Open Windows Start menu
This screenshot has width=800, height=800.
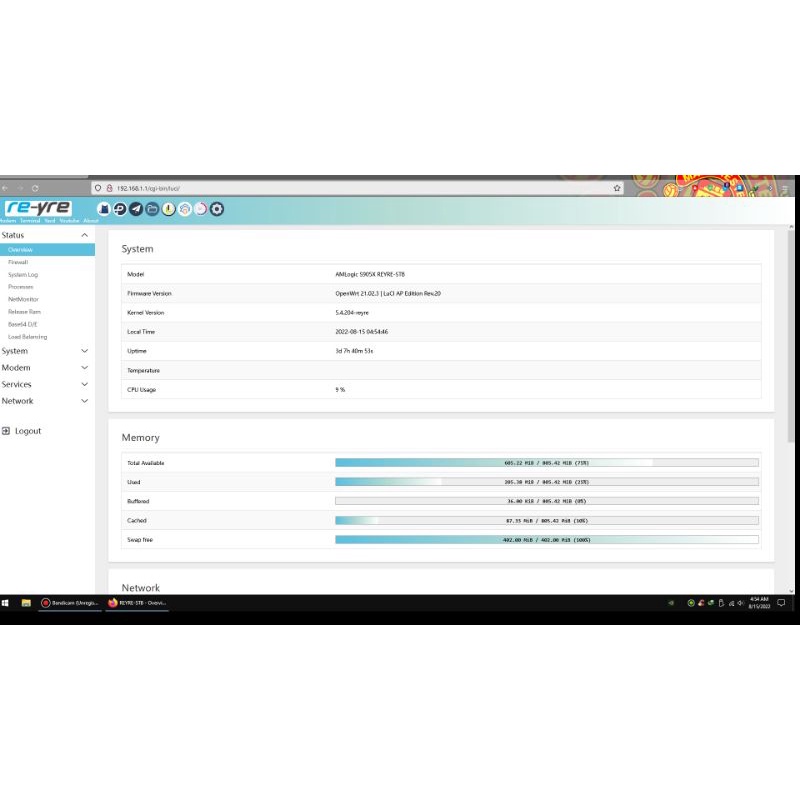5,603
